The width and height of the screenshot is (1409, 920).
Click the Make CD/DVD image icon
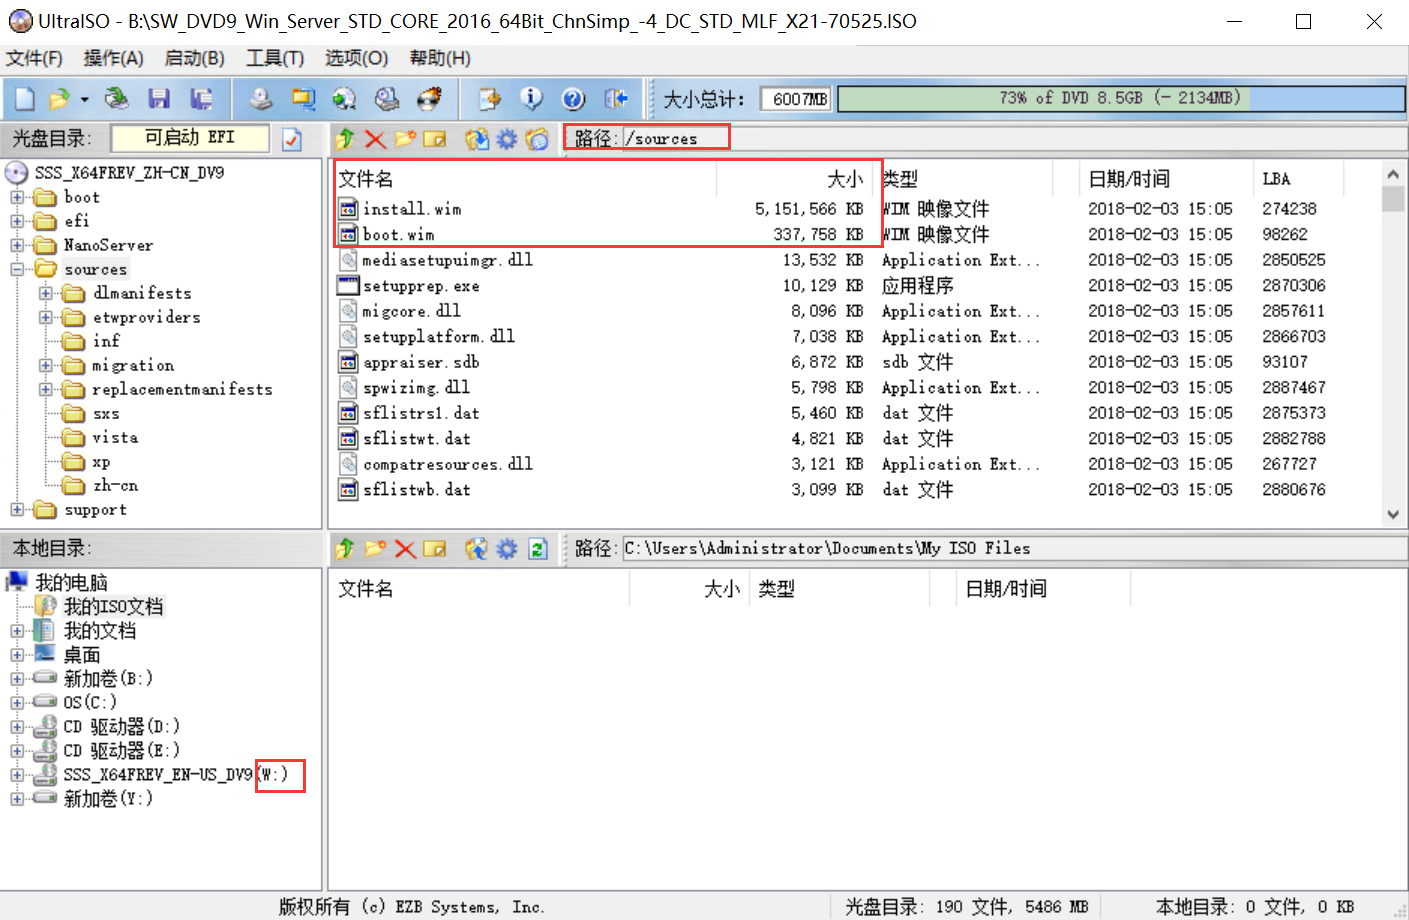click(261, 98)
